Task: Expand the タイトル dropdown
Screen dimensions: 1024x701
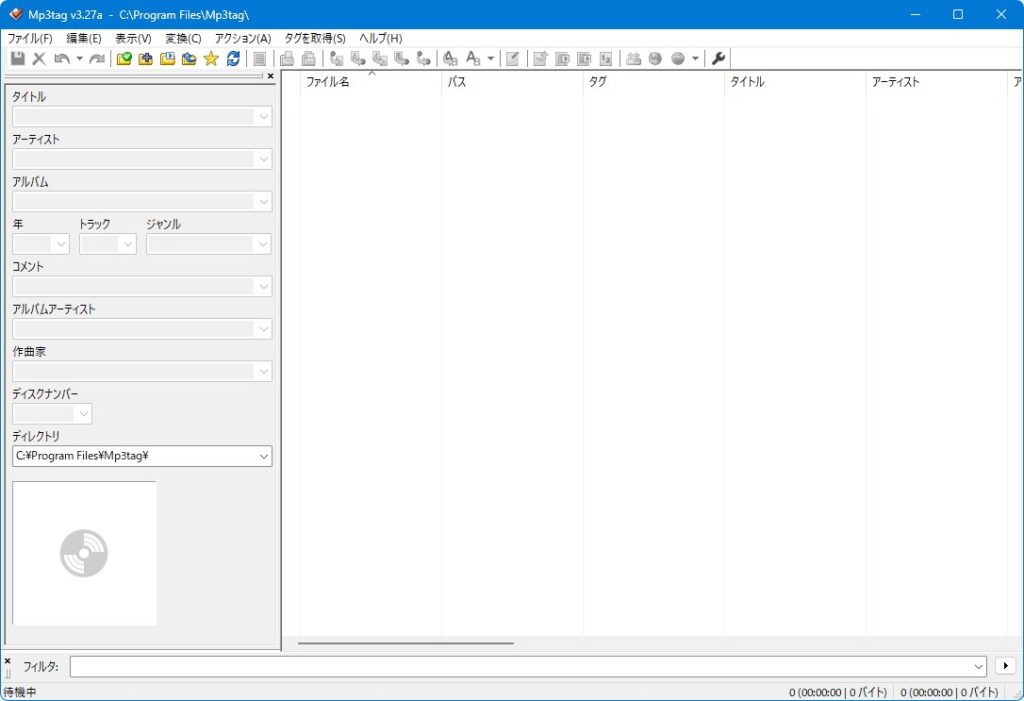Action: [263, 117]
